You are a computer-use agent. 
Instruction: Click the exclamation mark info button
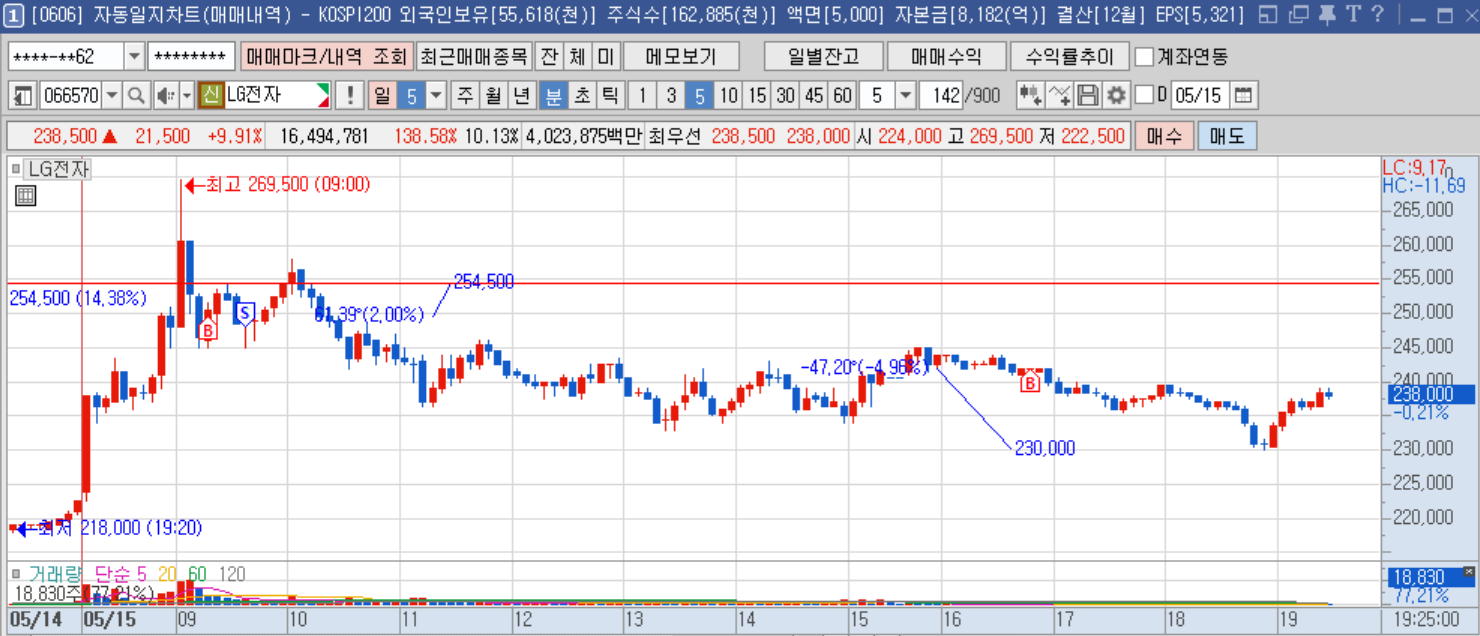[x=350, y=96]
